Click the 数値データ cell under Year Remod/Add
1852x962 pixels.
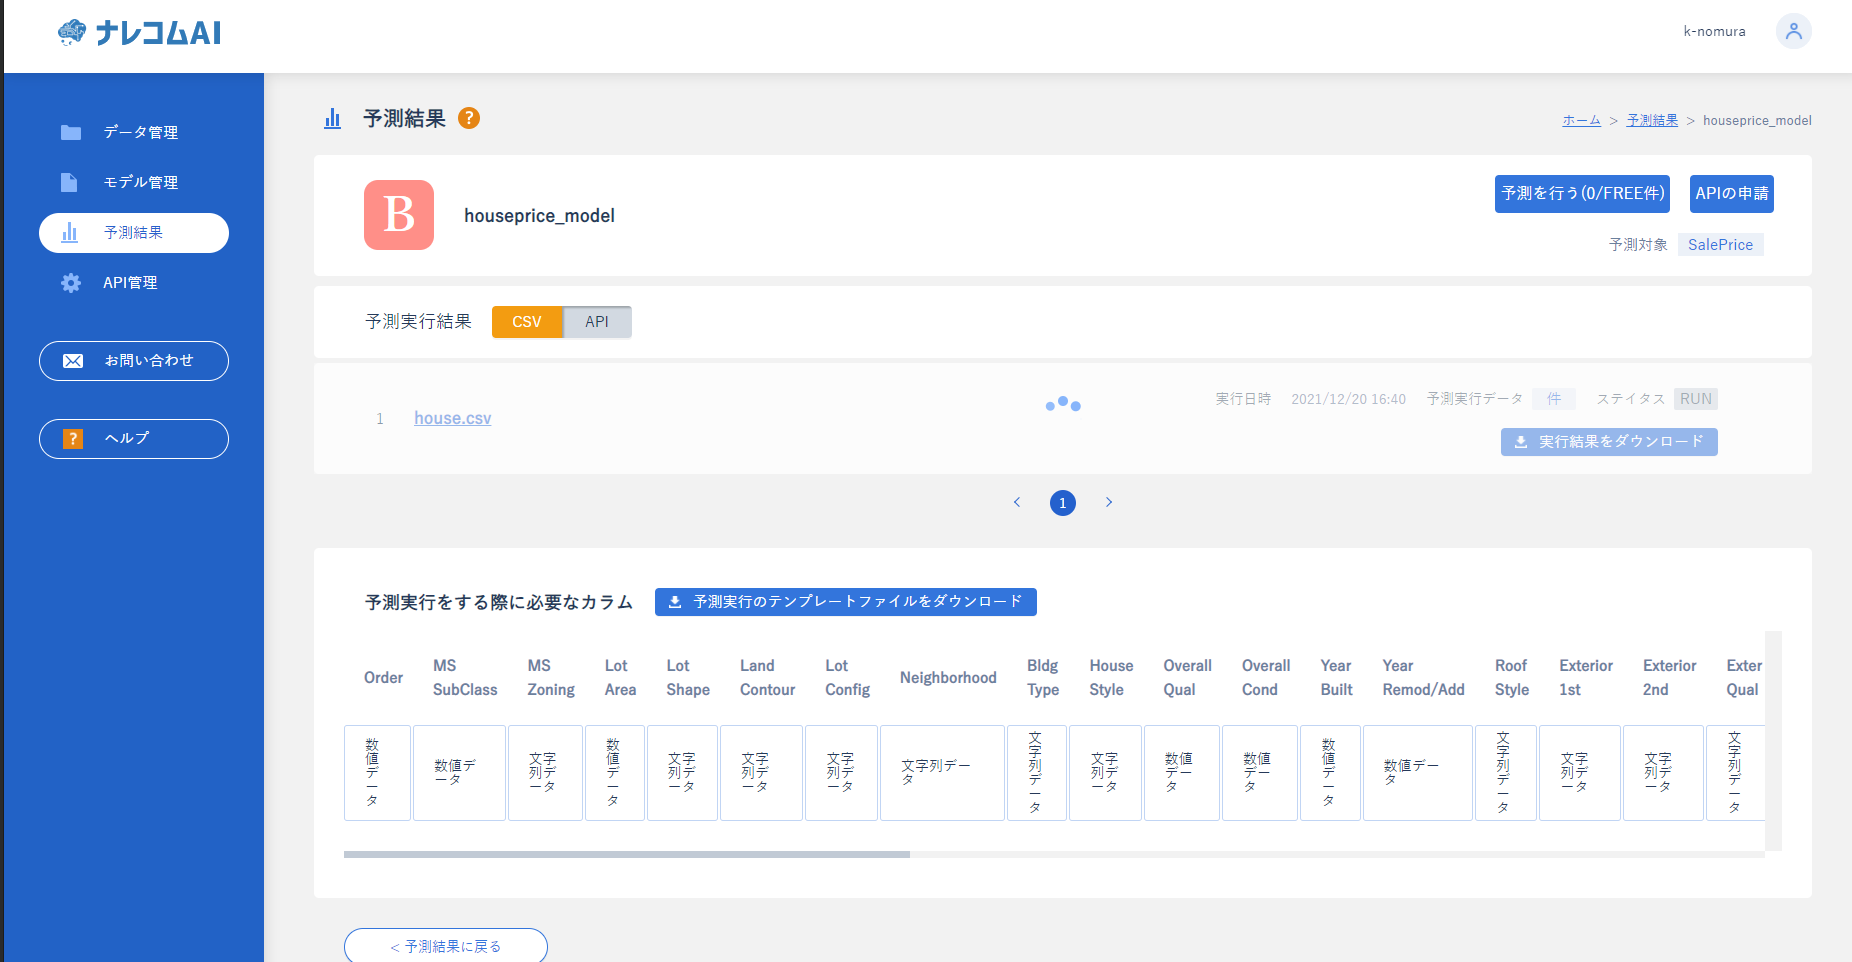[1417, 773]
